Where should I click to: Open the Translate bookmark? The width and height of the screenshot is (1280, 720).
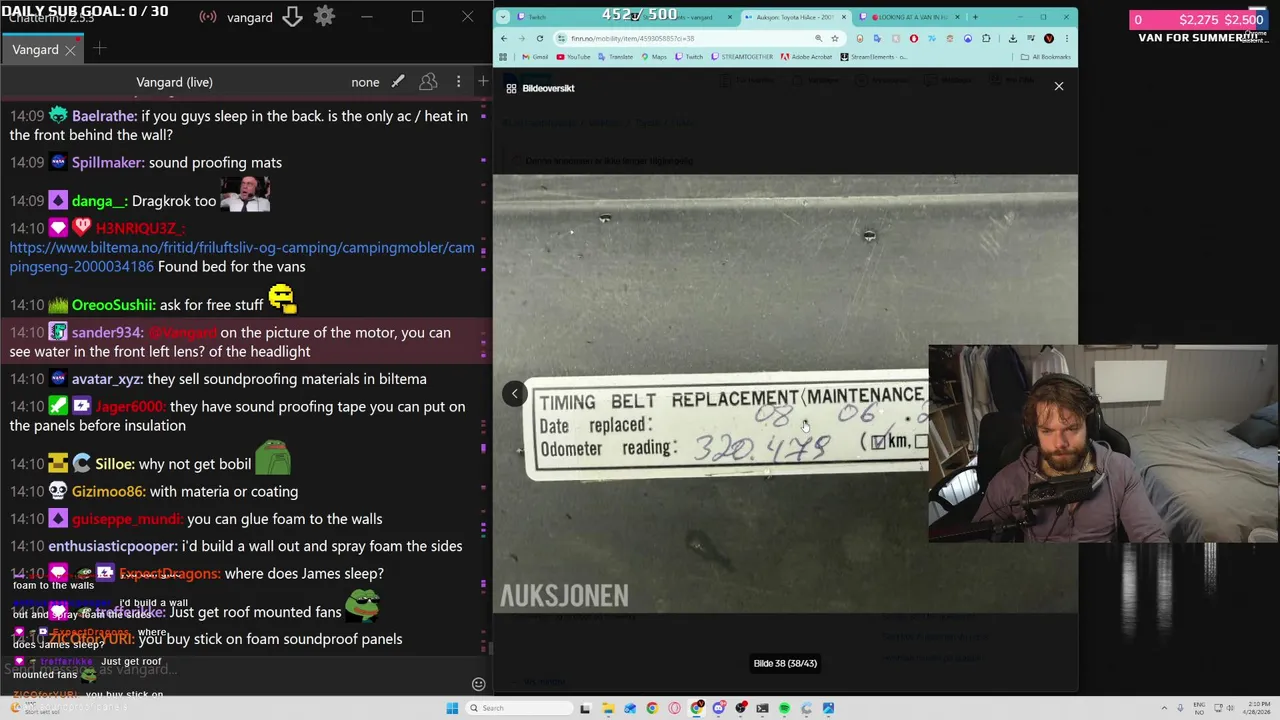coord(615,57)
